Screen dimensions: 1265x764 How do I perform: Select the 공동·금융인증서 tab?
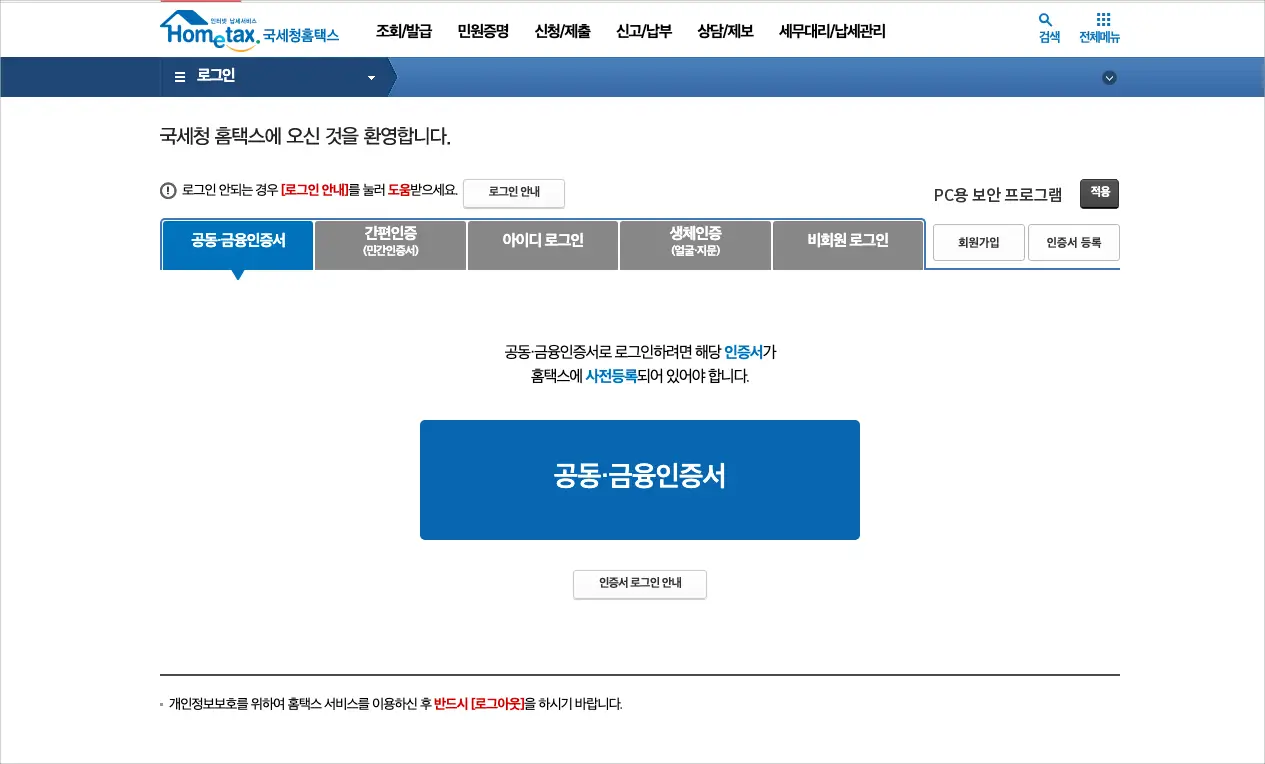tap(237, 244)
